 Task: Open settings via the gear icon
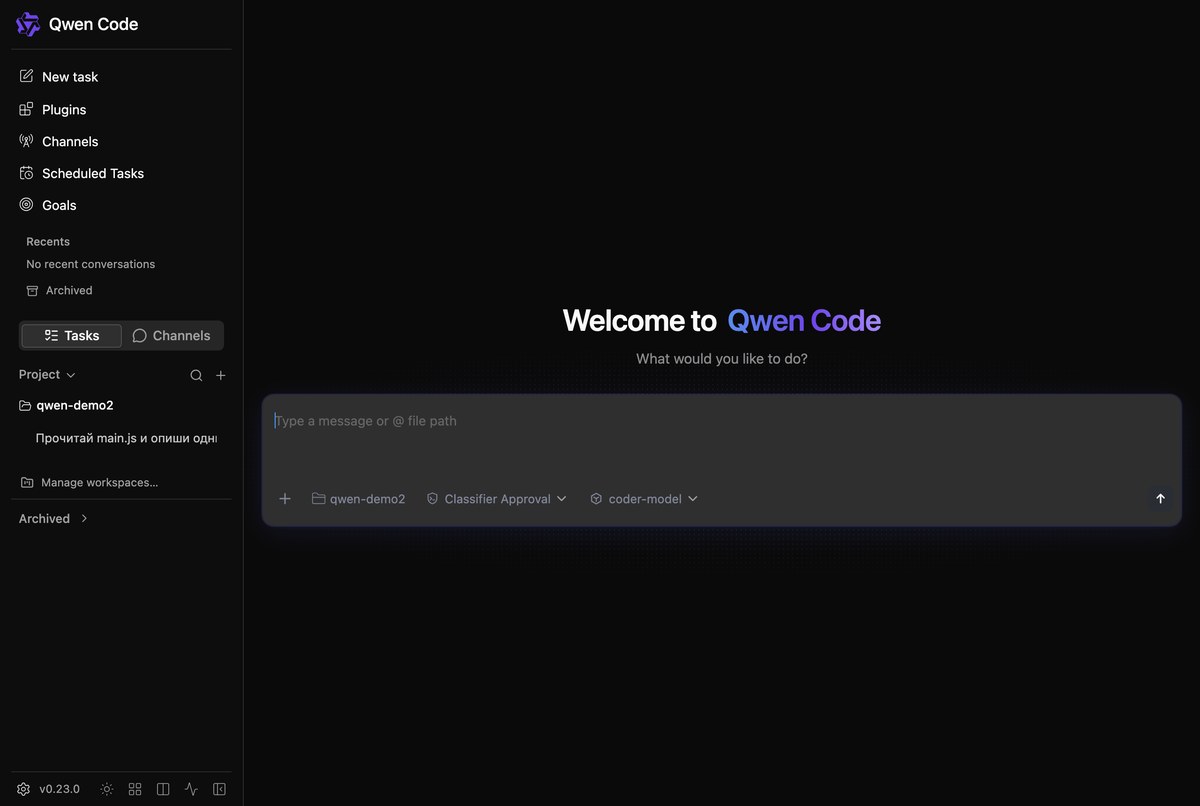(24, 789)
